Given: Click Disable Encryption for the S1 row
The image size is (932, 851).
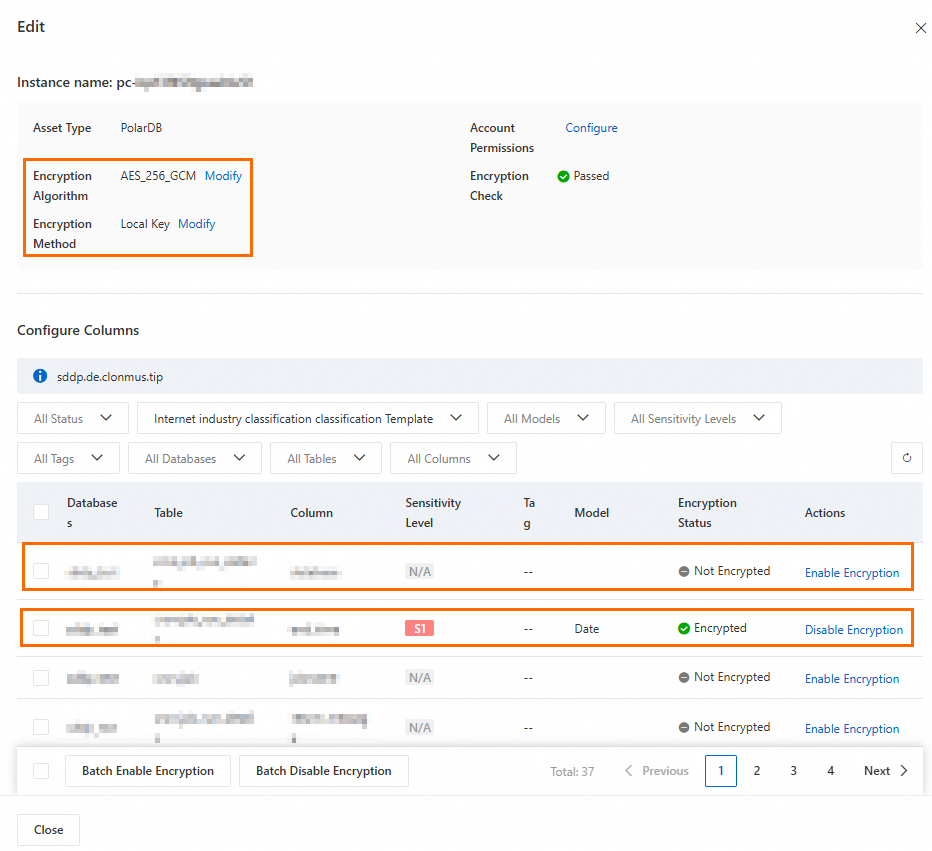Looking at the screenshot, I should pos(853,630).
